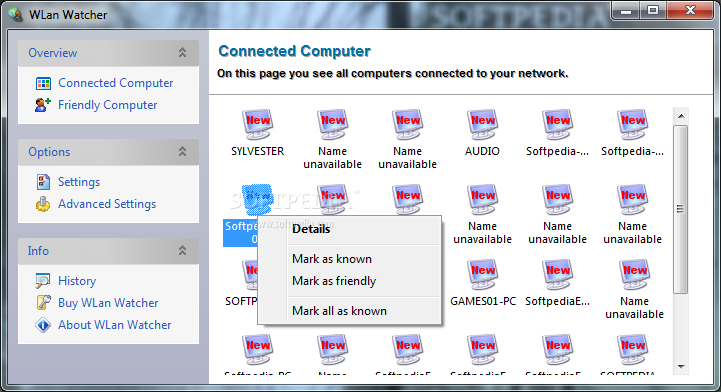Click the History magnifier icon
Screen dimensions: 721x392
click(x=43, y=281)
